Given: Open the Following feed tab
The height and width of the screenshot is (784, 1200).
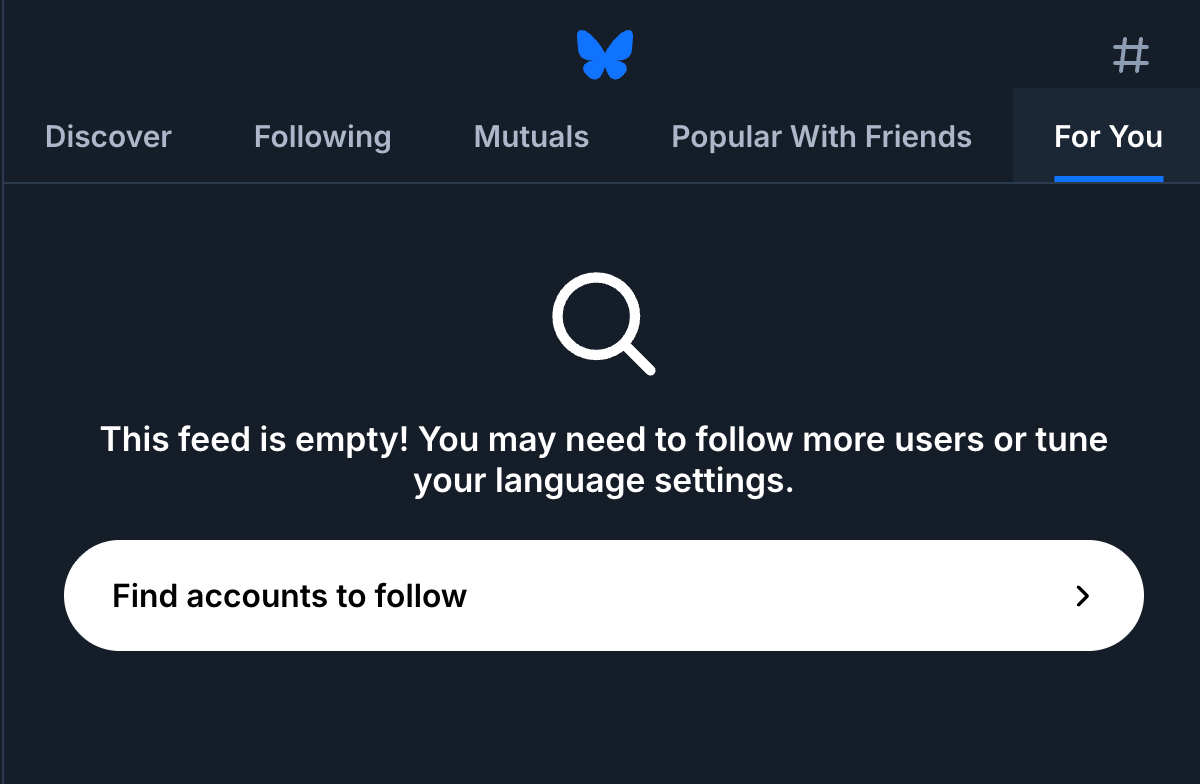Looking at the screenshot, I should click(322, 136).
